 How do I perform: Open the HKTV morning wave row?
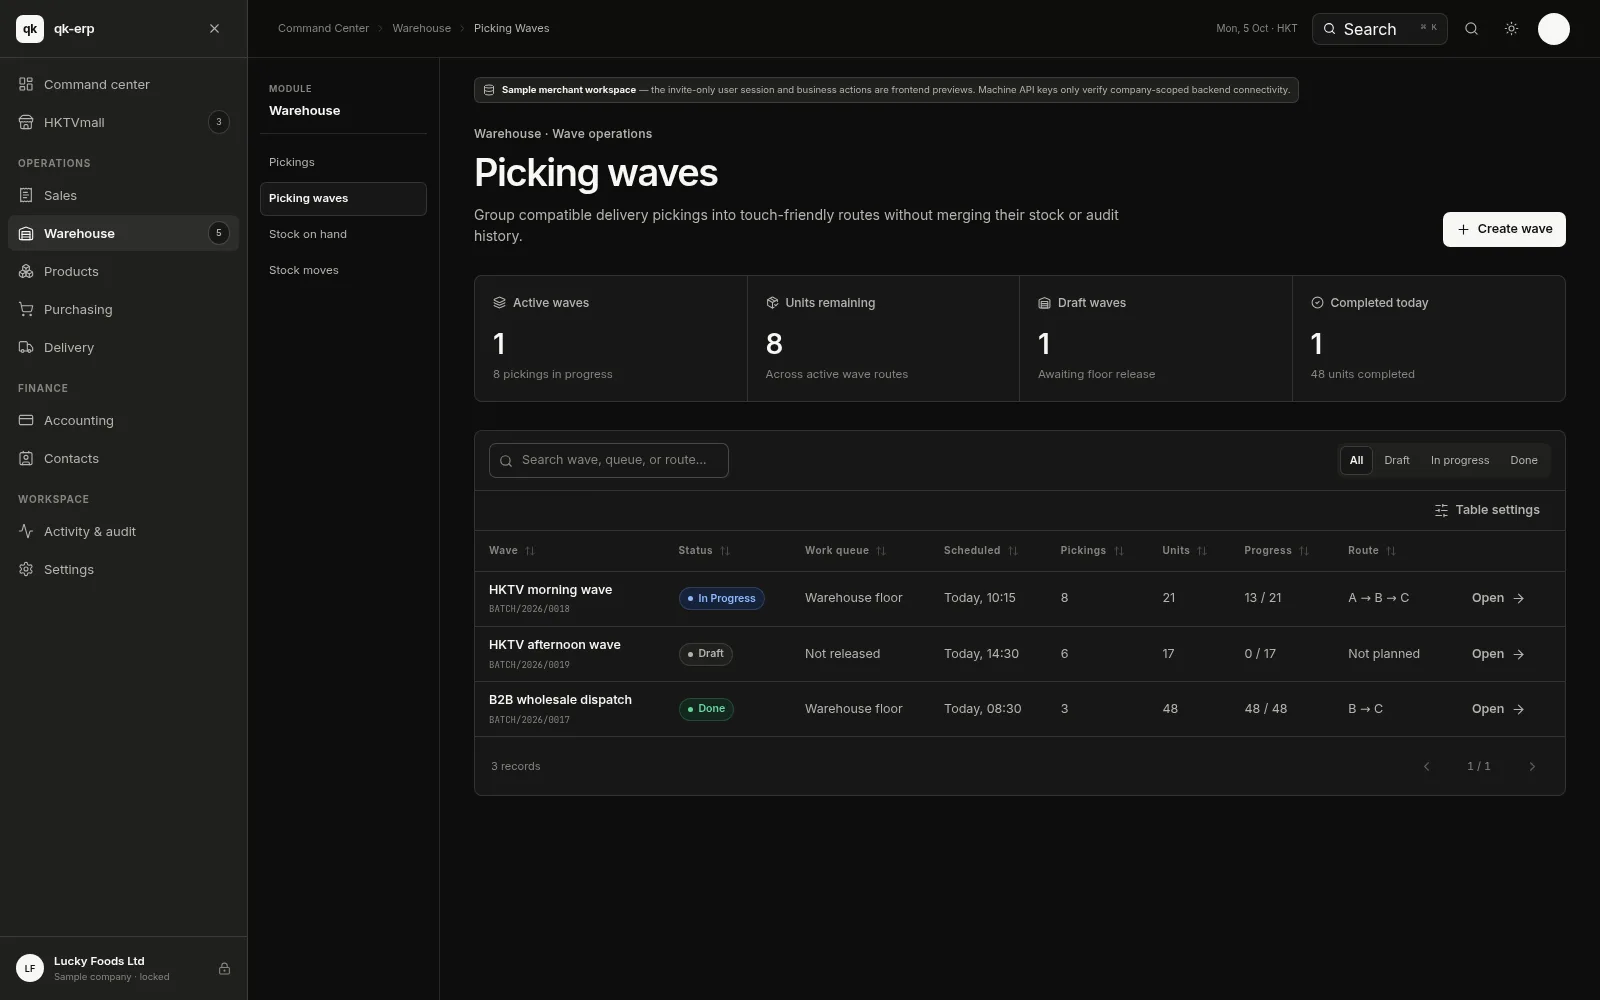(x=1498, y=598)
